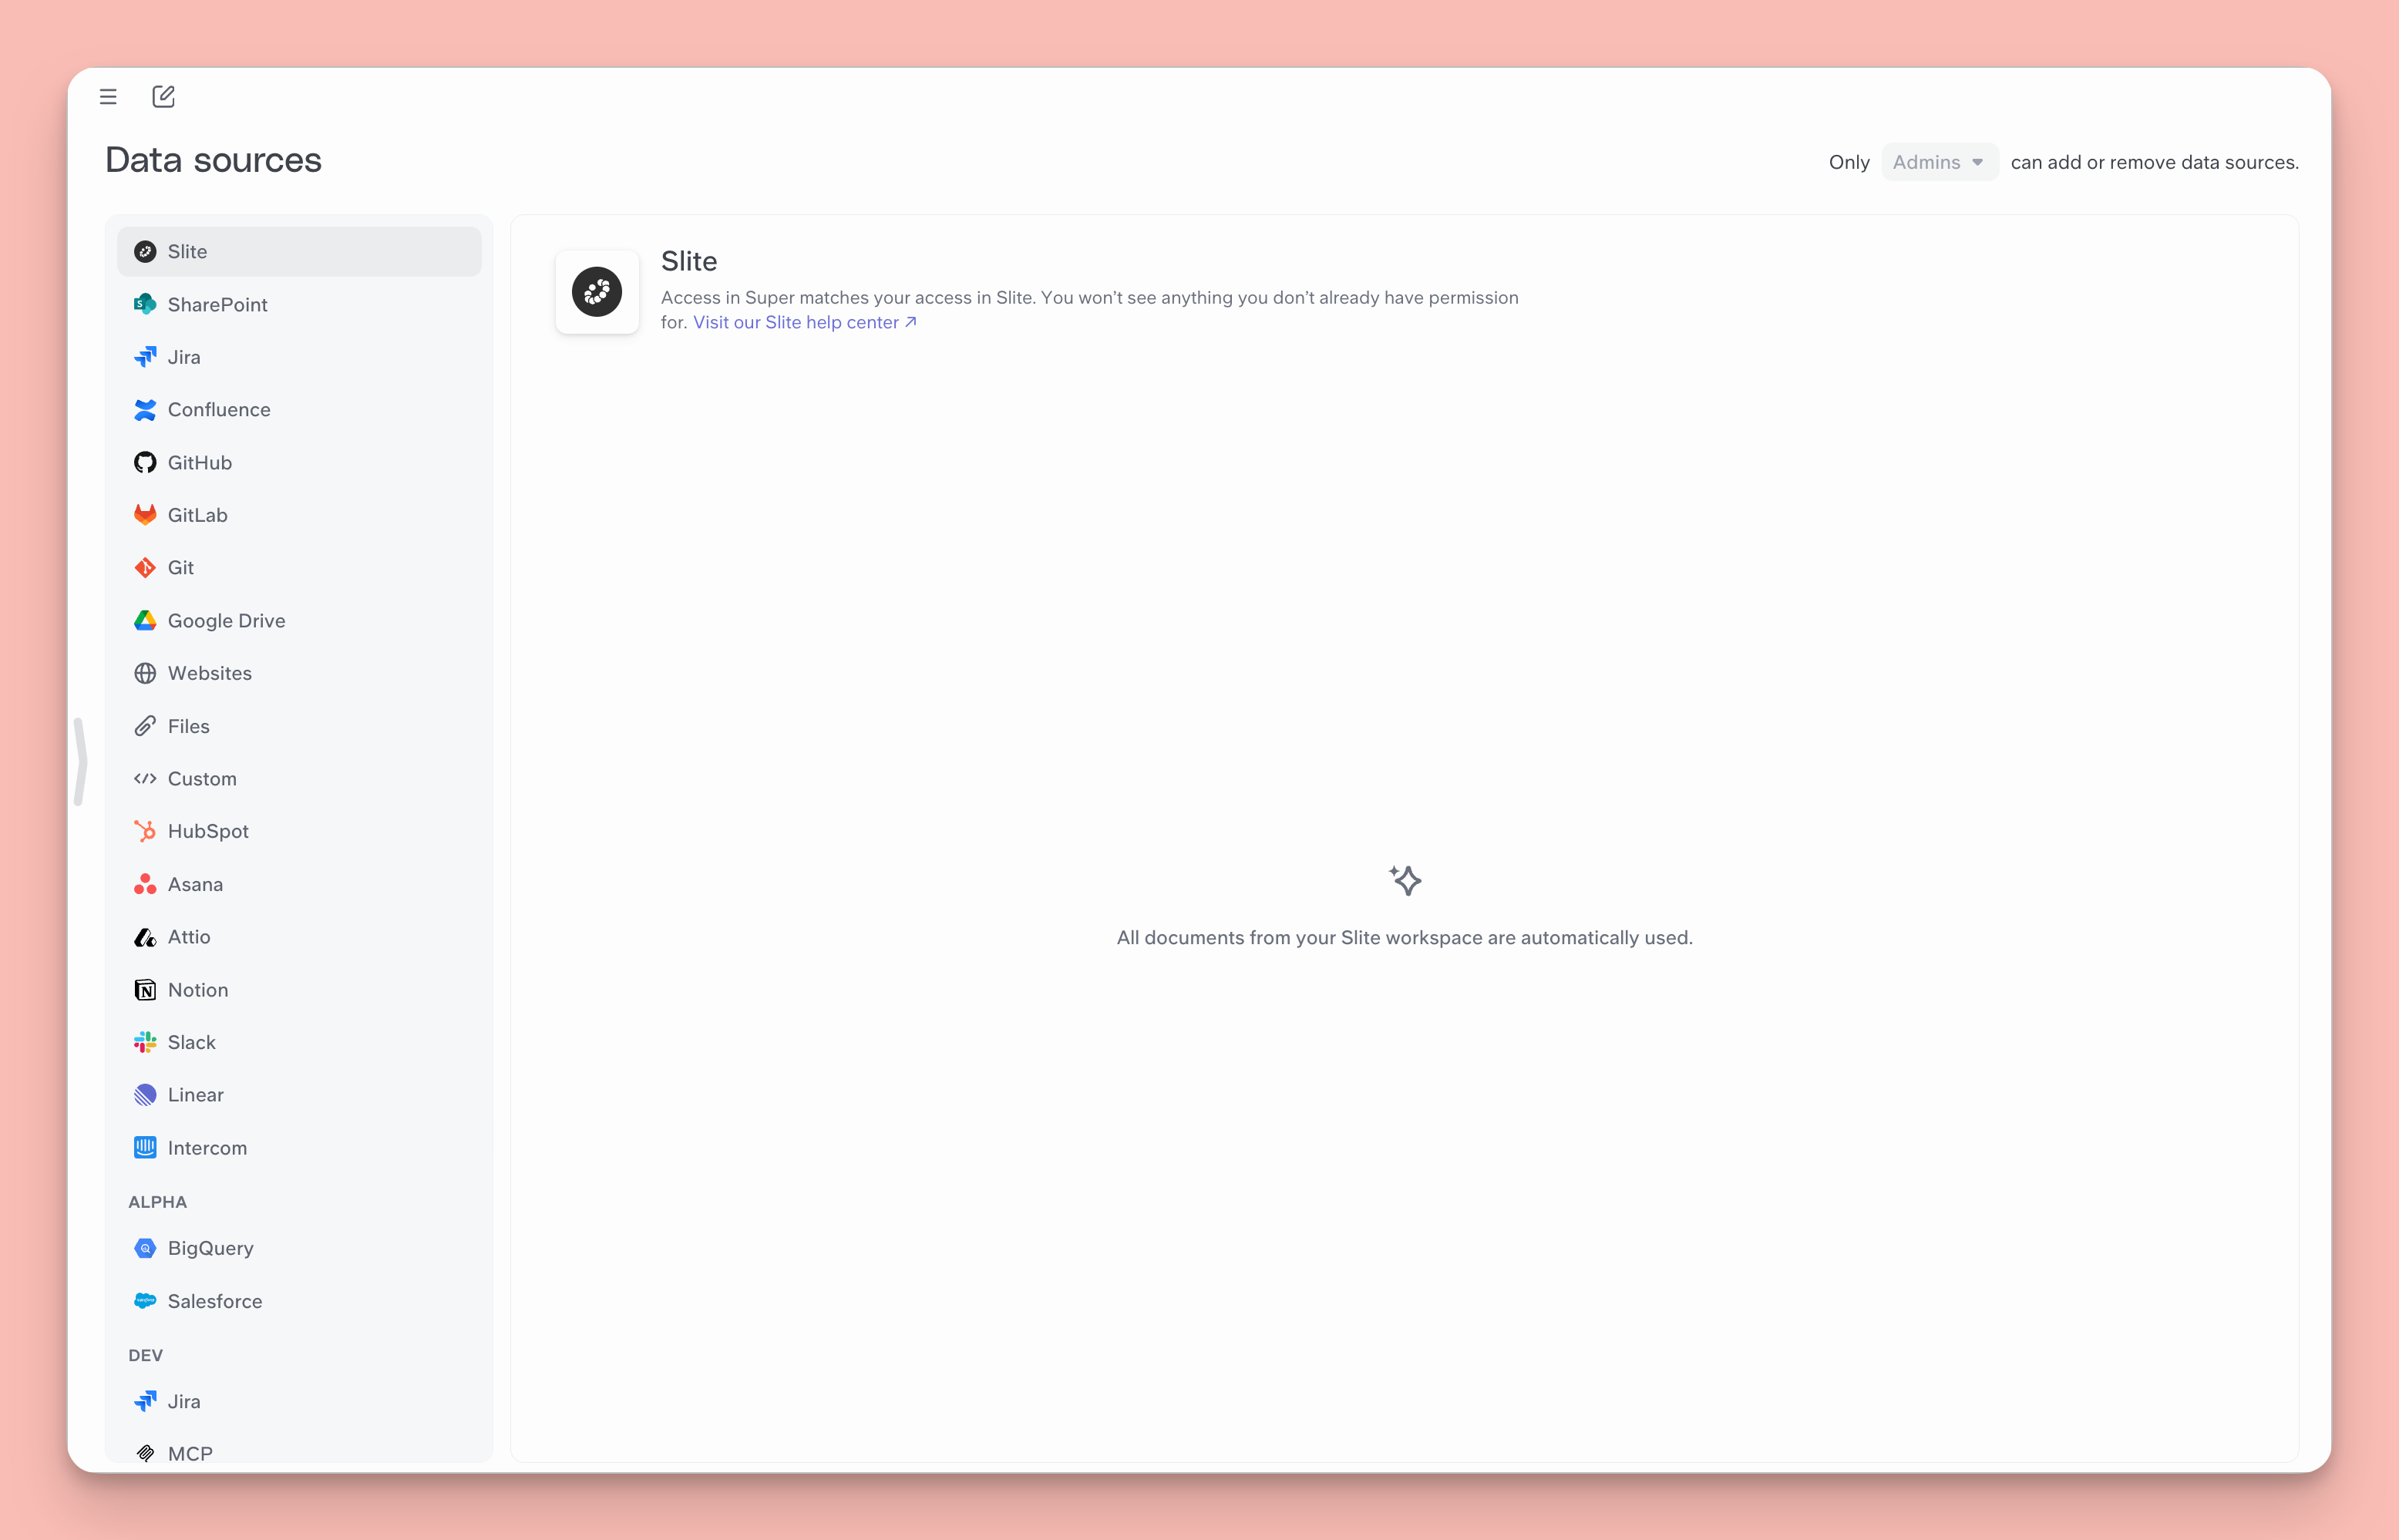The height and width of the screenshot is (1540, 2399).
Task: Click the new note compose icon
Action: (x=163, y=97)
